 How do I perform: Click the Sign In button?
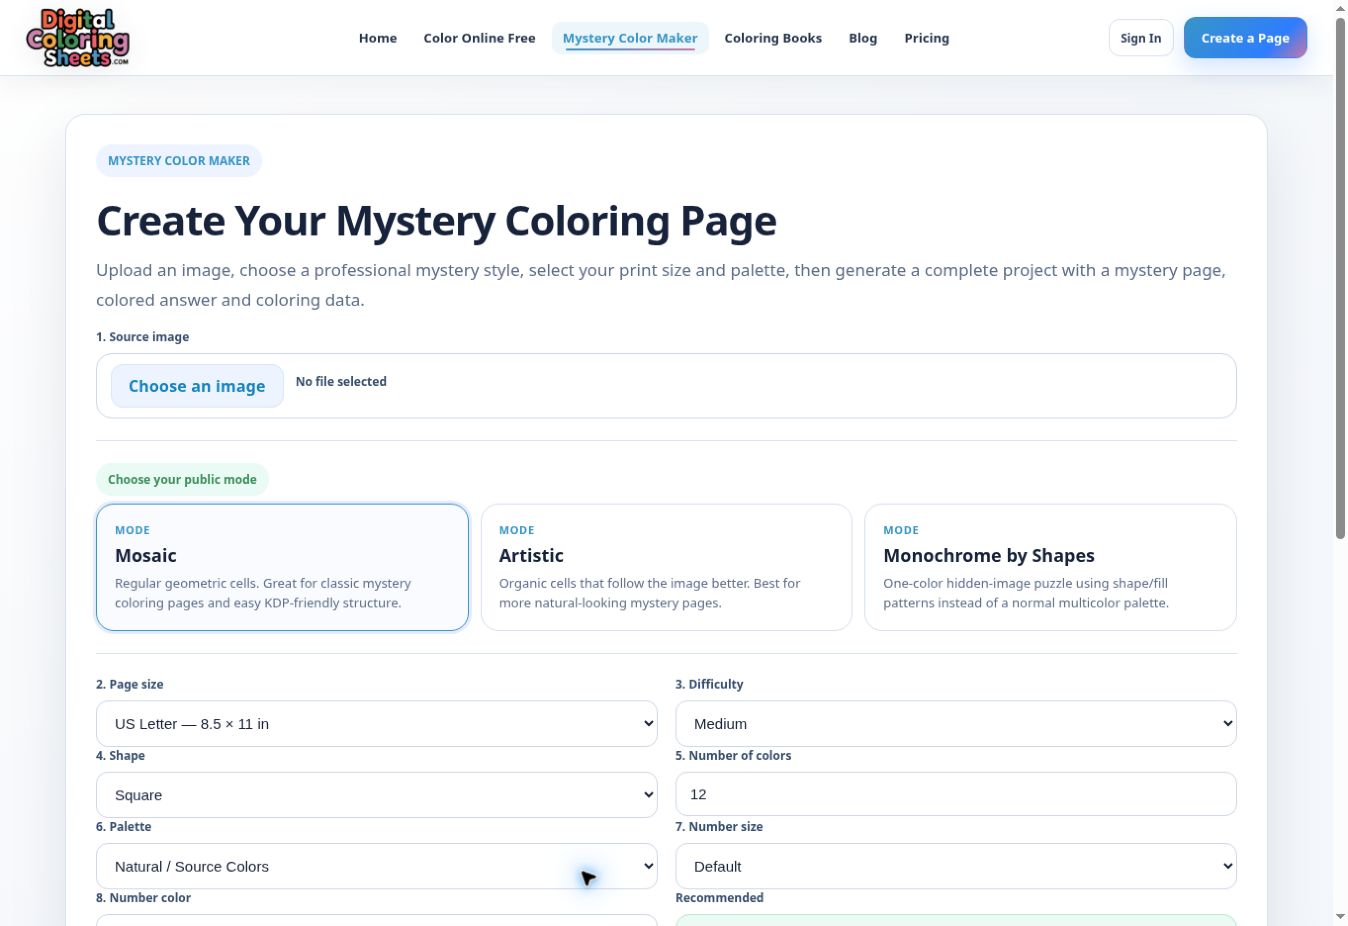(1141, 38)
